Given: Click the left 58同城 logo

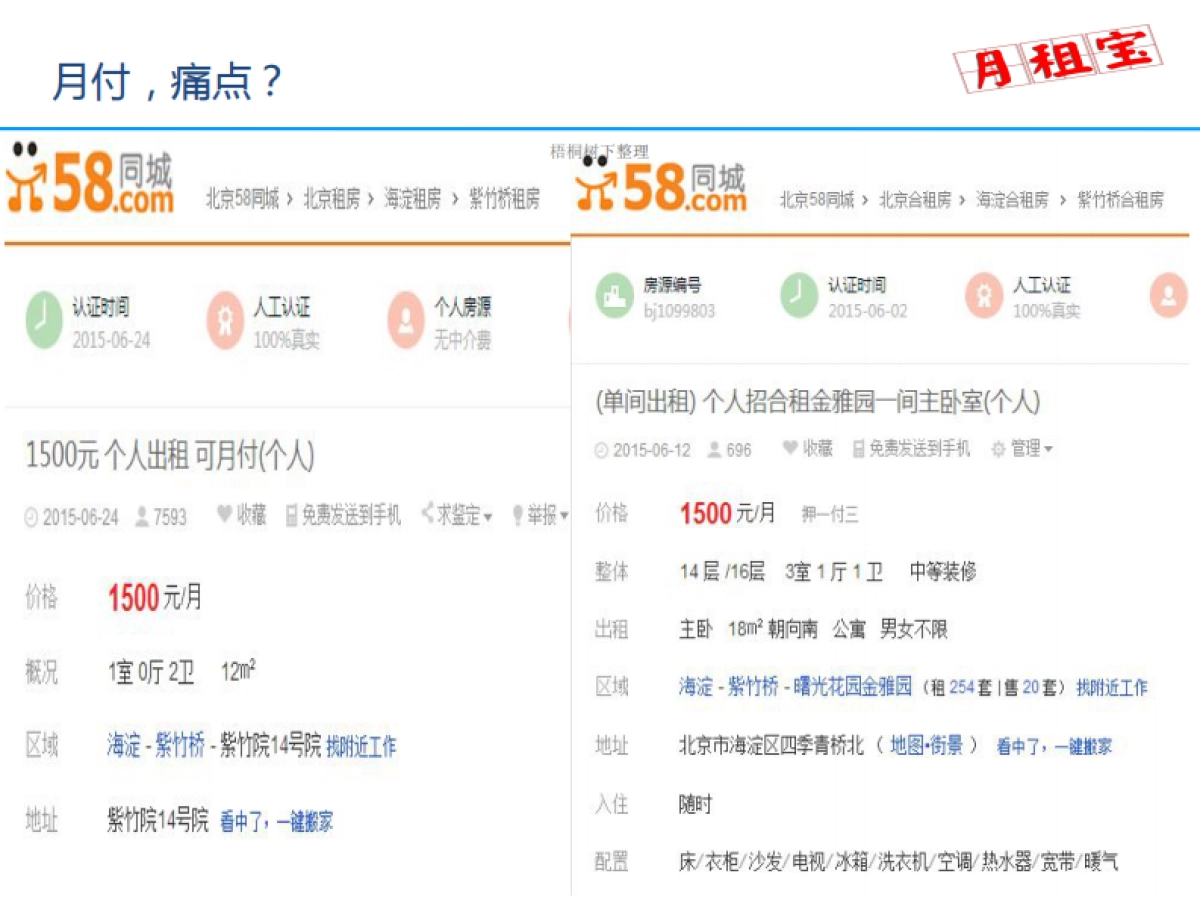Looking at the screenshot, I should coord(90,180).
